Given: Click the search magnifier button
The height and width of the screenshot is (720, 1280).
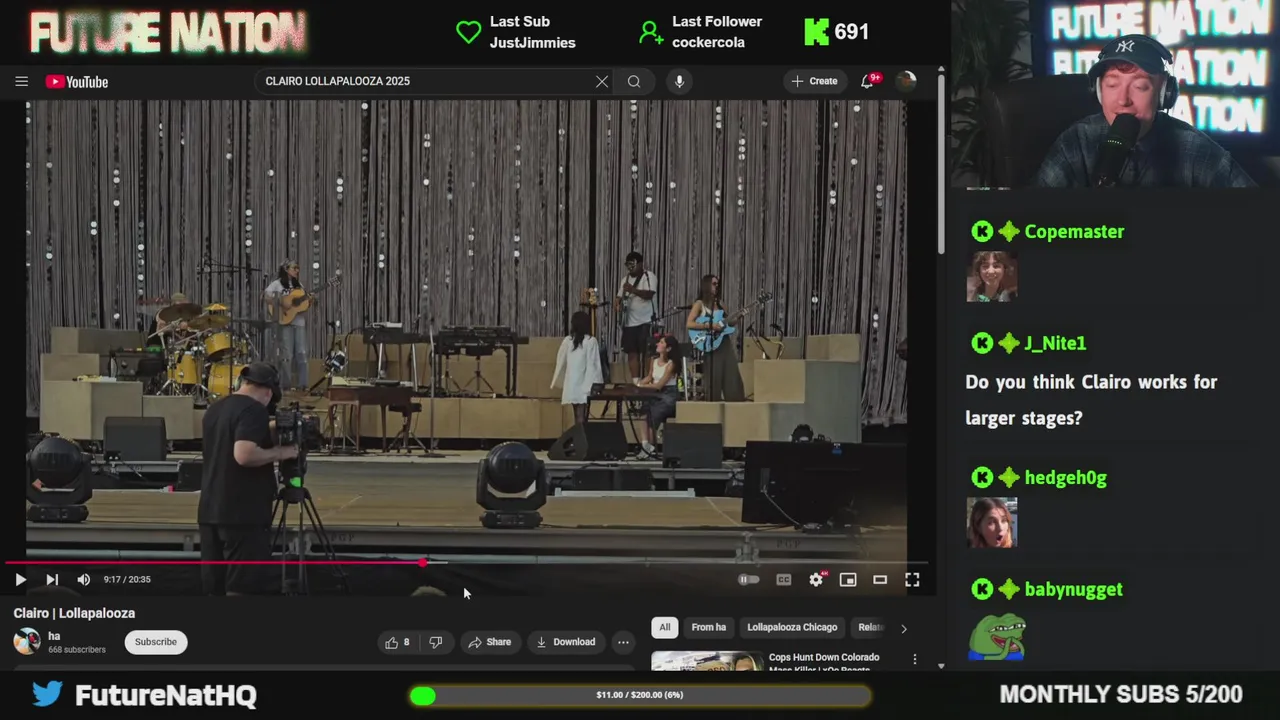Looking at the screenshot, I should pos(634,82).
